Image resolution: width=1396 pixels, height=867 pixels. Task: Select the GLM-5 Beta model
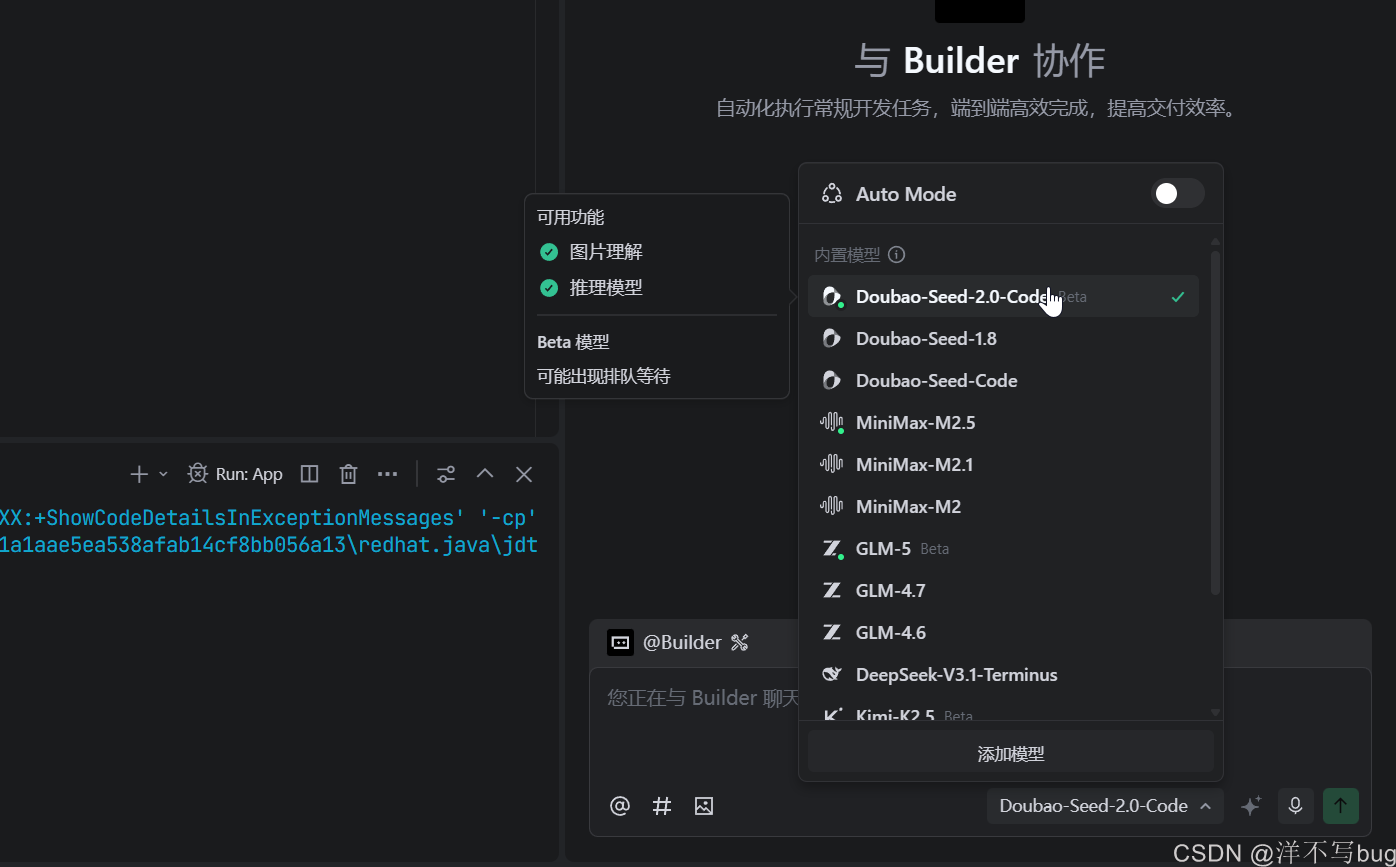1003,549
